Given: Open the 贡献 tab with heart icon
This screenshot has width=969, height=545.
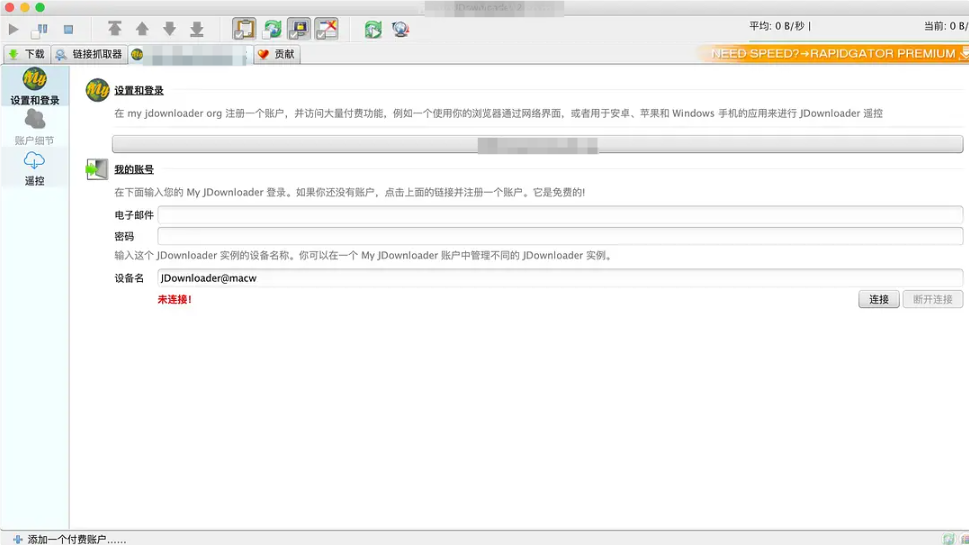Looking at the screenshot, I should point(277,54).
